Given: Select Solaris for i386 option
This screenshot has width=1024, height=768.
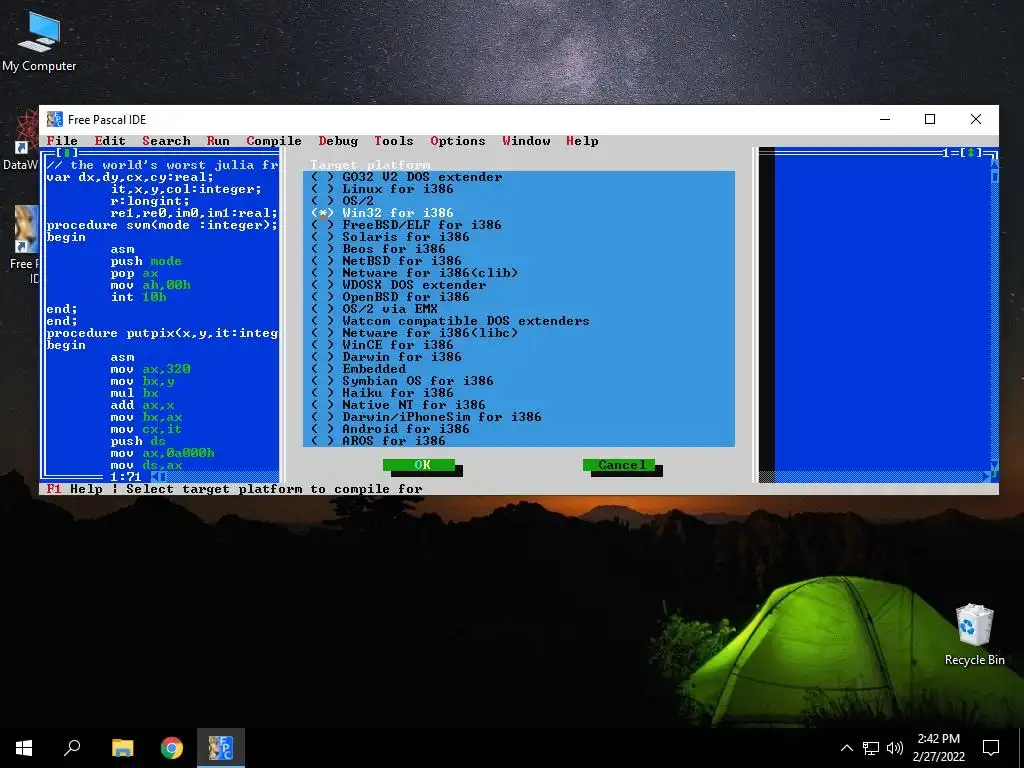Looking at the screenshot, I should tap(390, 236).
